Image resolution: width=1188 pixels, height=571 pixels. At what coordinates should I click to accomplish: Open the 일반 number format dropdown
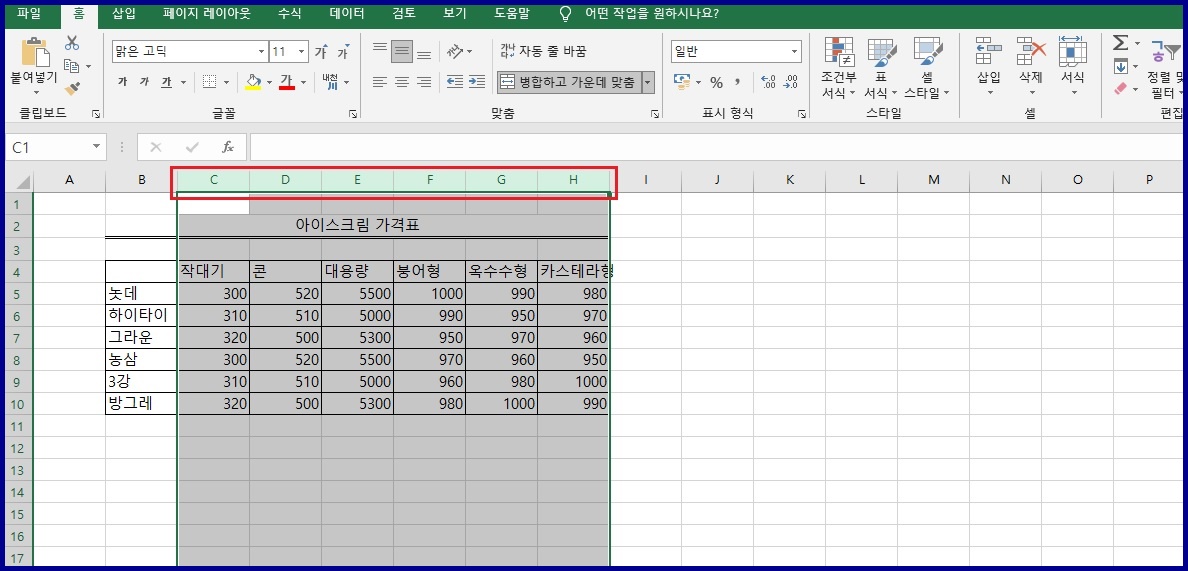(795, 51)
